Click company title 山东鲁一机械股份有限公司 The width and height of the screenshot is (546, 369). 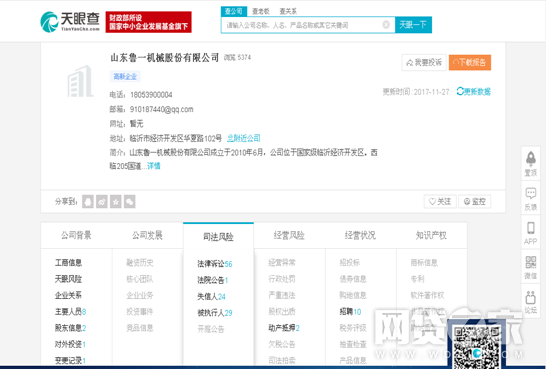165,57
